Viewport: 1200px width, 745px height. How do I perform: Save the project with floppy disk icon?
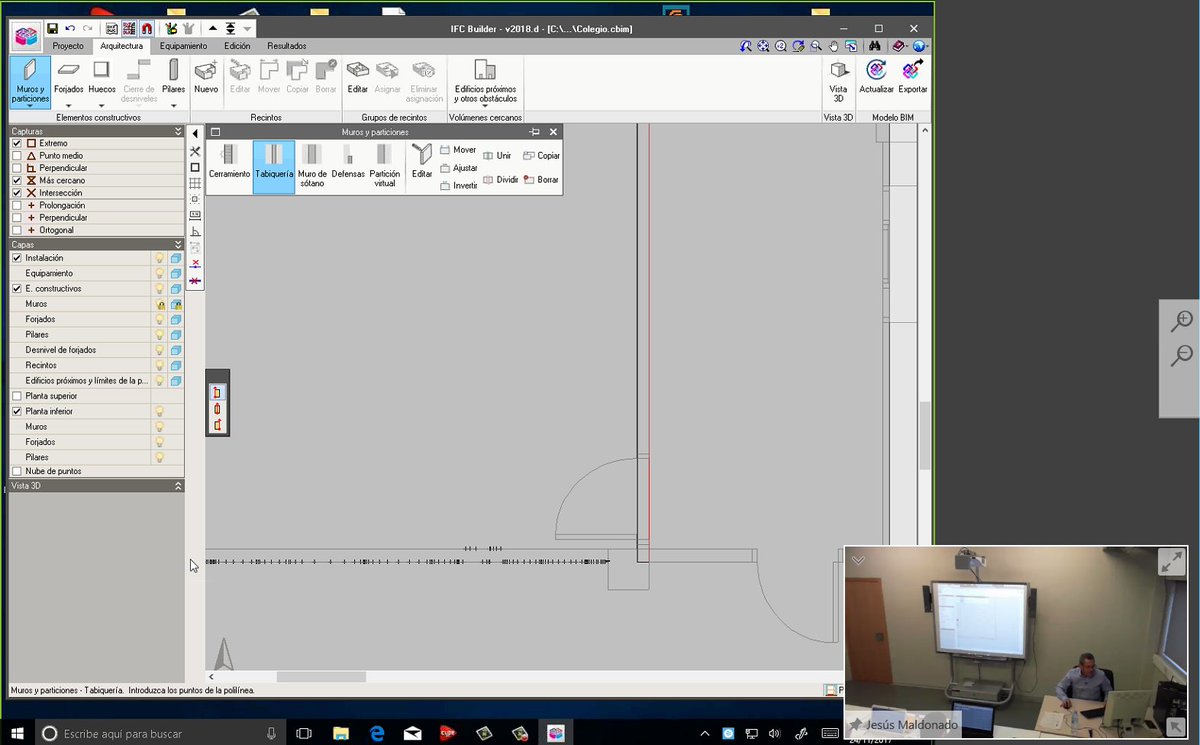point(52,29)
